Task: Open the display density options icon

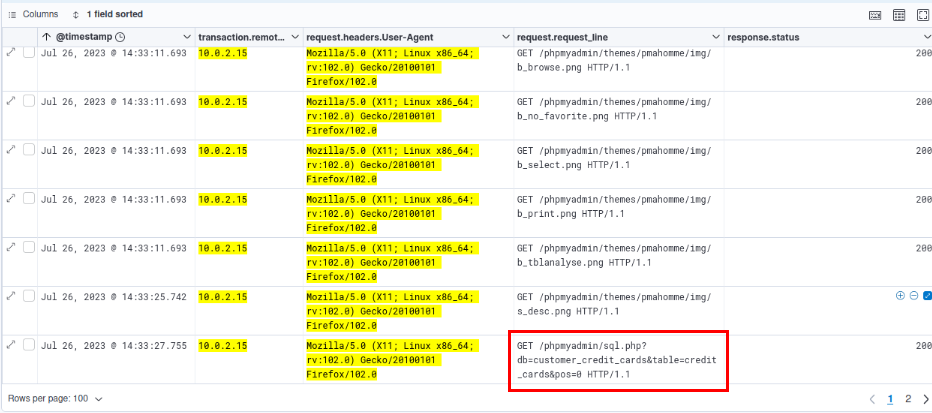Action: (x=899, y=15)
